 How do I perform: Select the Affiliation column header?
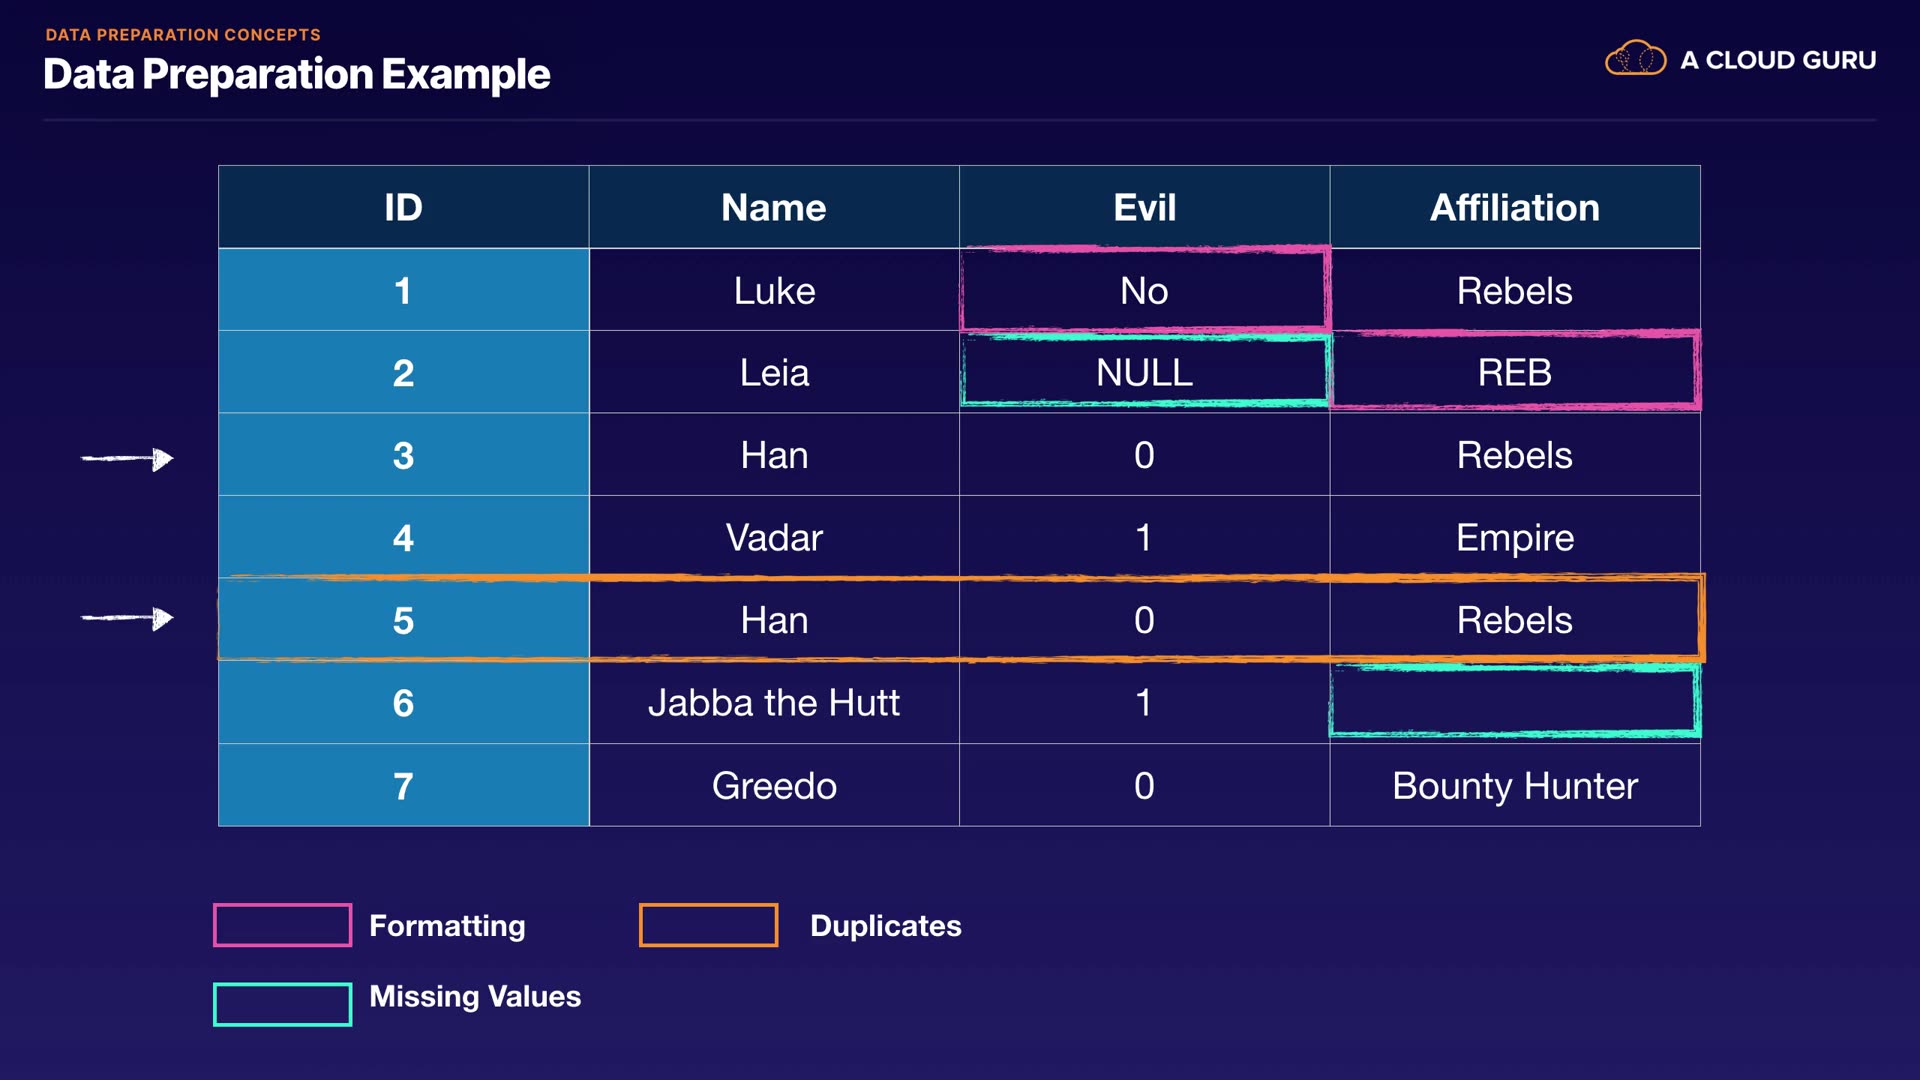(x=1514, y=207)
